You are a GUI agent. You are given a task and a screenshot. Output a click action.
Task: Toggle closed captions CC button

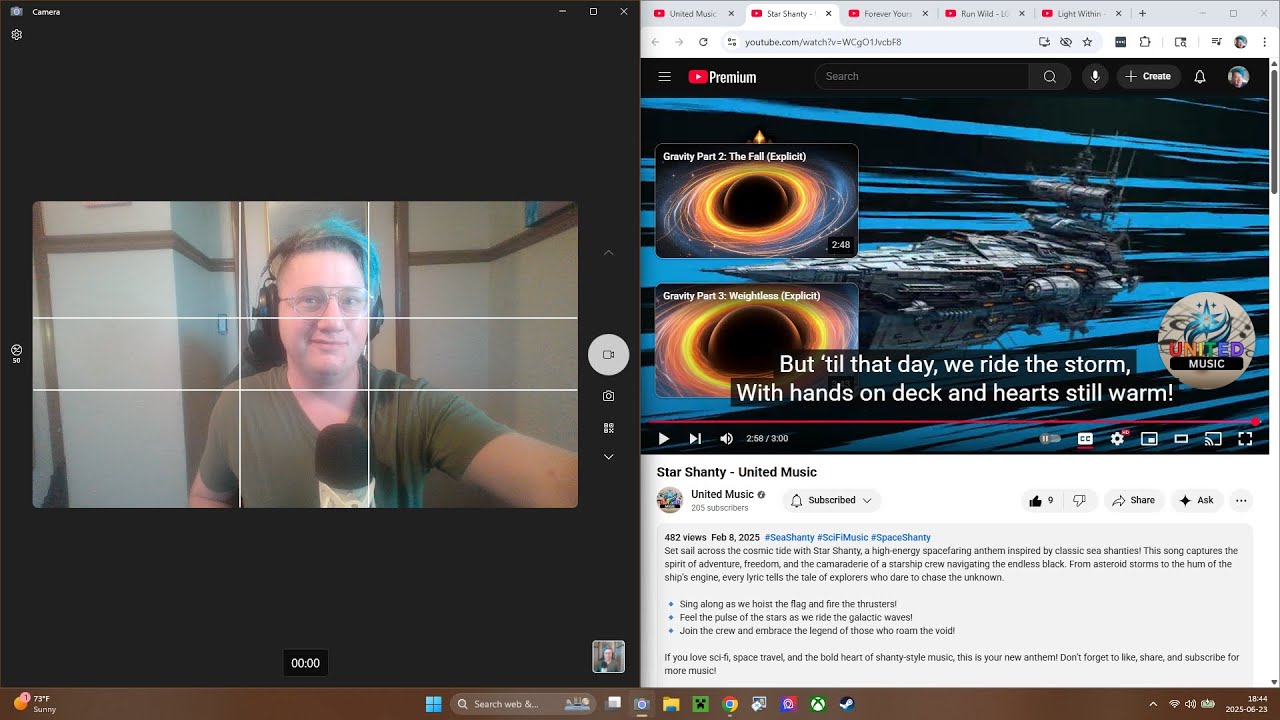(1085, 438)
